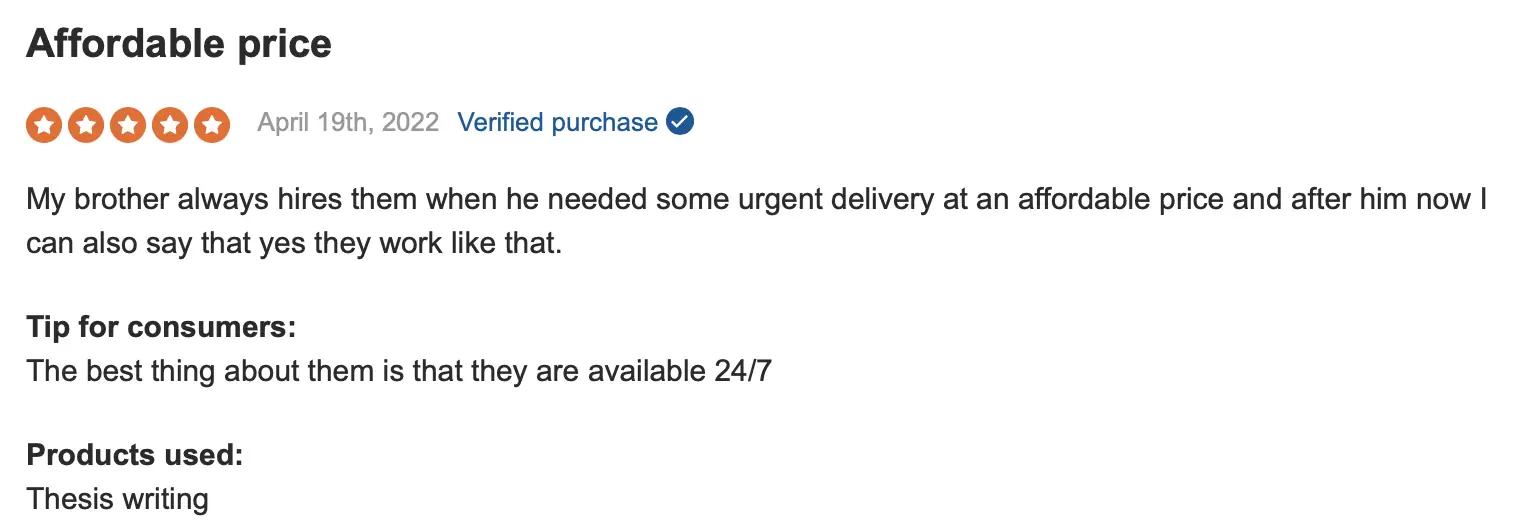Click the tip sentence "The best thing about them"
1520x528 pixels.
click(x=399, y=371)
